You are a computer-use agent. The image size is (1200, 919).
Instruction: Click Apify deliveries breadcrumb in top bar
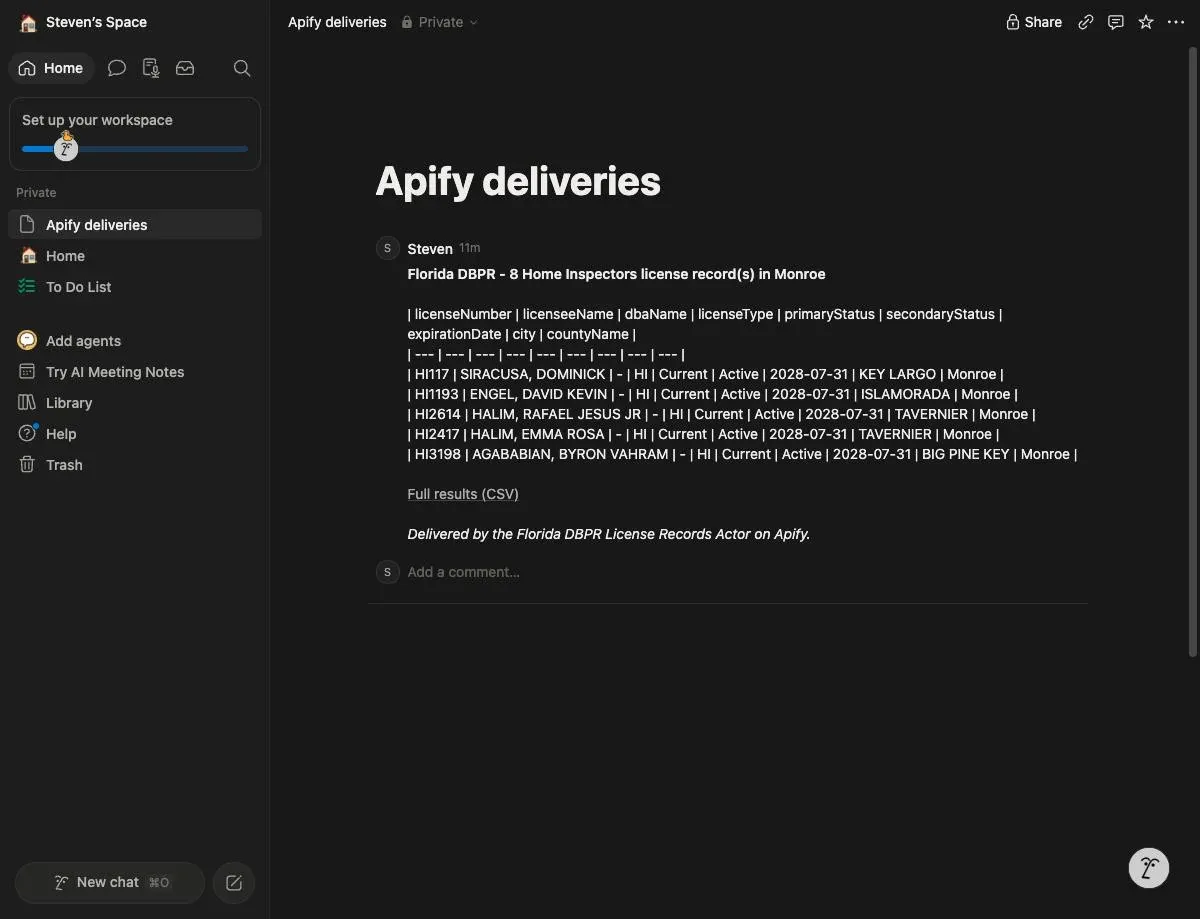coord(337,22)
